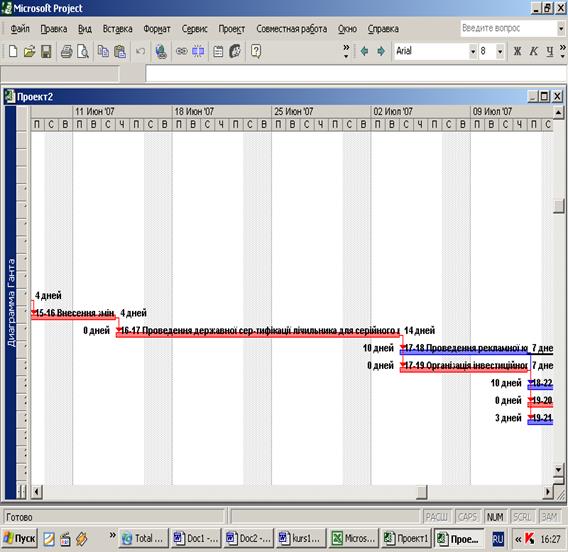The height and width of the screenshot is (552, 568).
Task: Click the Paste clipboard icon
Action: tap(120, 51)
